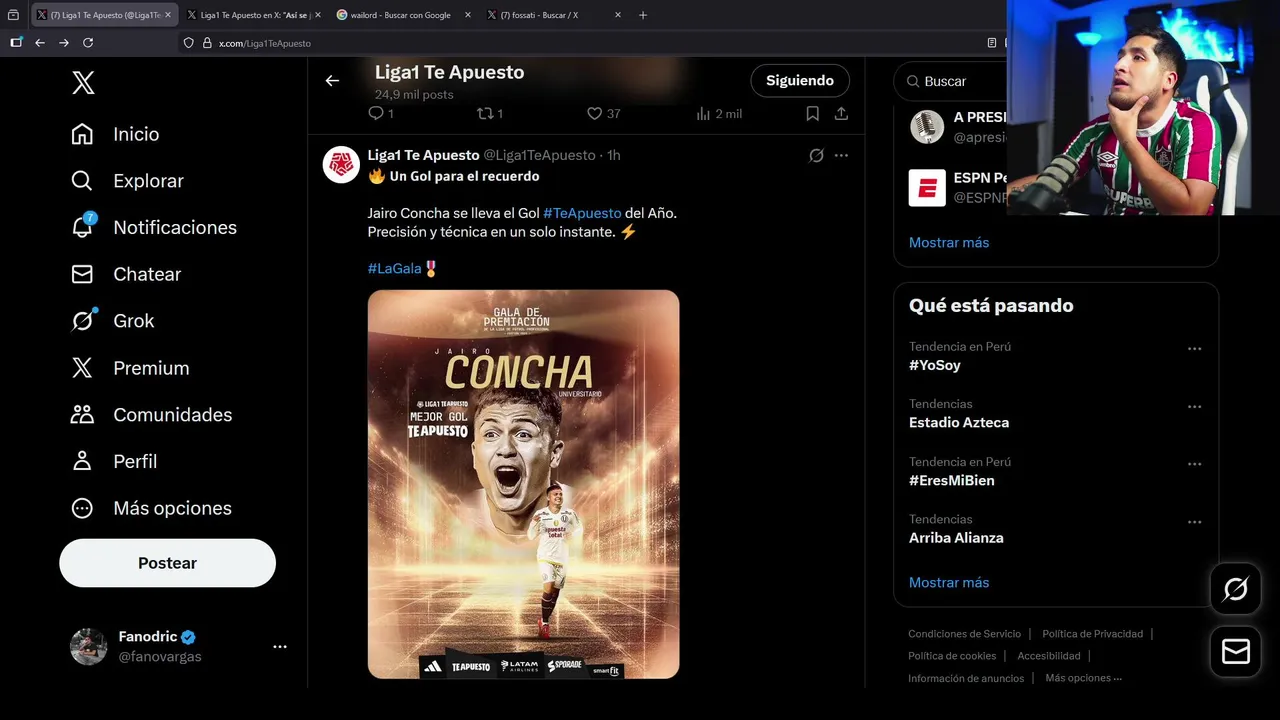The width and height of the screenshot is (1280, 720).
Task: Open more options on Jairo Concha post
Action: 841,156
